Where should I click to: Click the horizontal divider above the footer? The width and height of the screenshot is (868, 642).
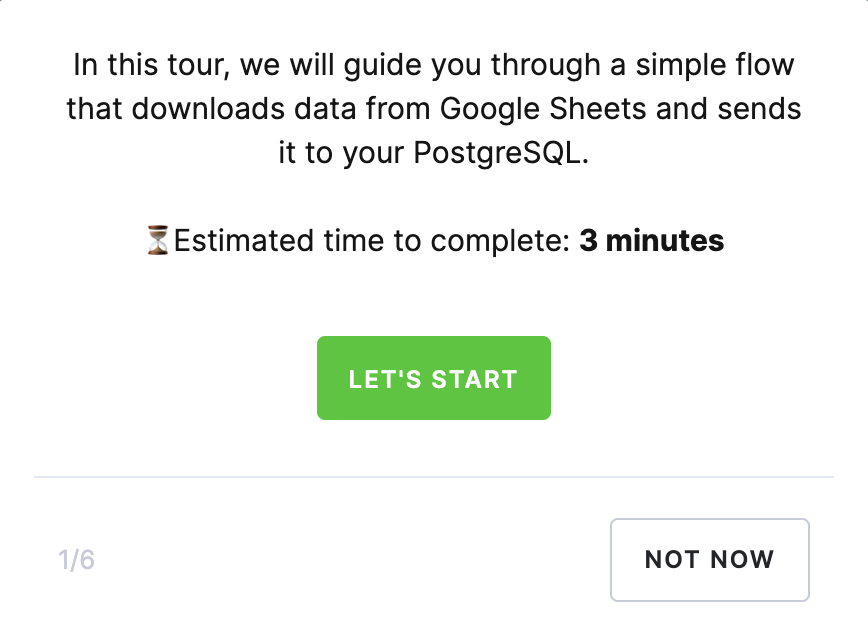[x=433, y=478]
